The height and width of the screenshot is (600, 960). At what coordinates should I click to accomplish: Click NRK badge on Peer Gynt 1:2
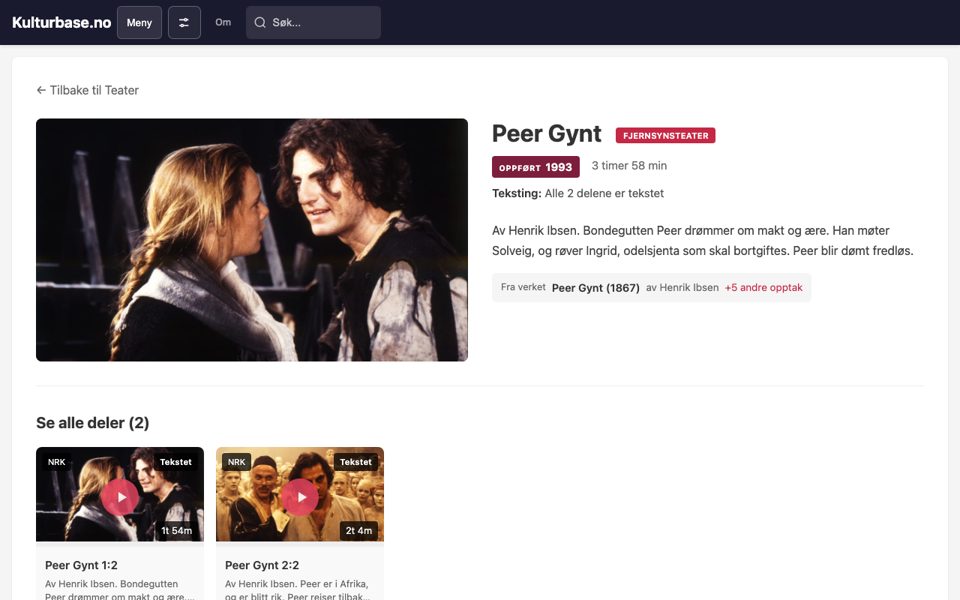click(x=56, y=462)
